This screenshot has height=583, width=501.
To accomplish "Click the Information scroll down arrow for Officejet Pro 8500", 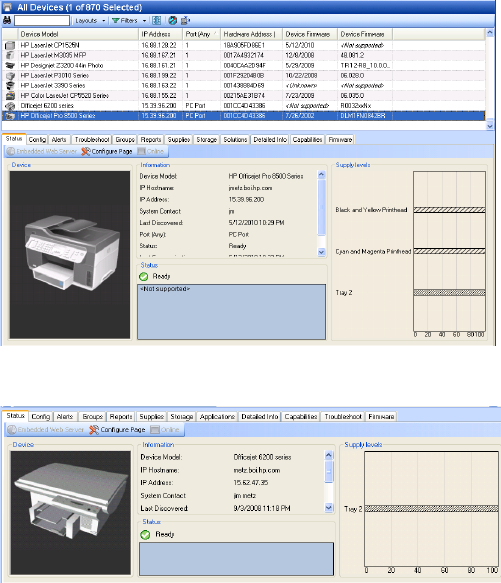I will (x=322, y=252).
